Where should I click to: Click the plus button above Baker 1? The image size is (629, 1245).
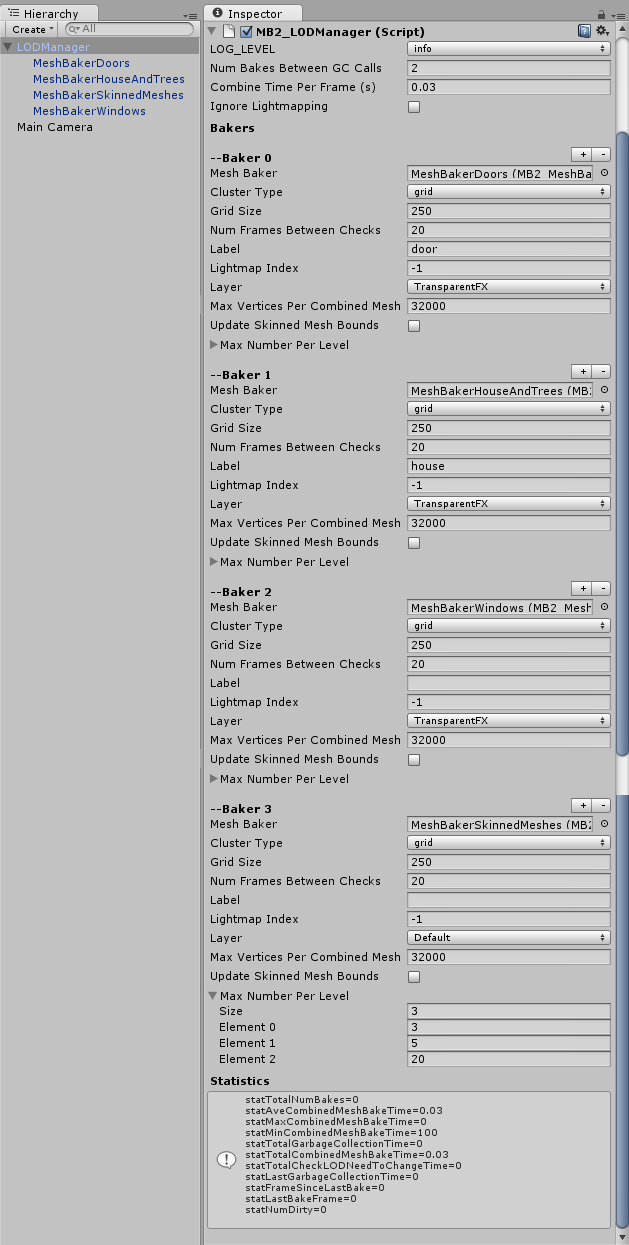[x=582, y=371]
